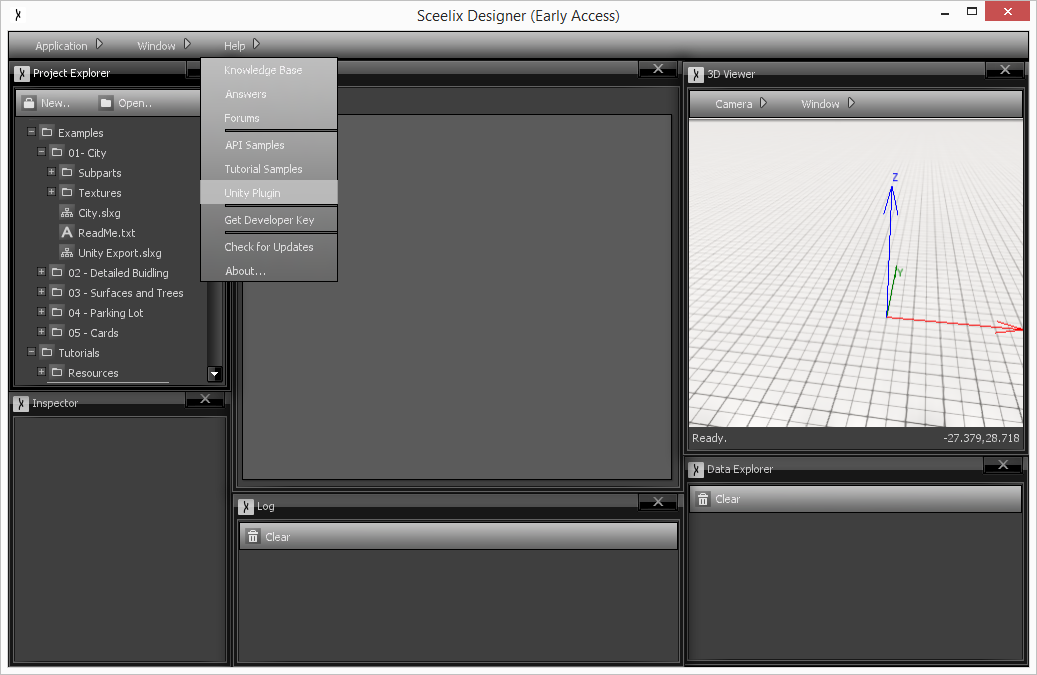Close the central document panel
Viewport: 1037px width, 675px height.
click(658, 69)
